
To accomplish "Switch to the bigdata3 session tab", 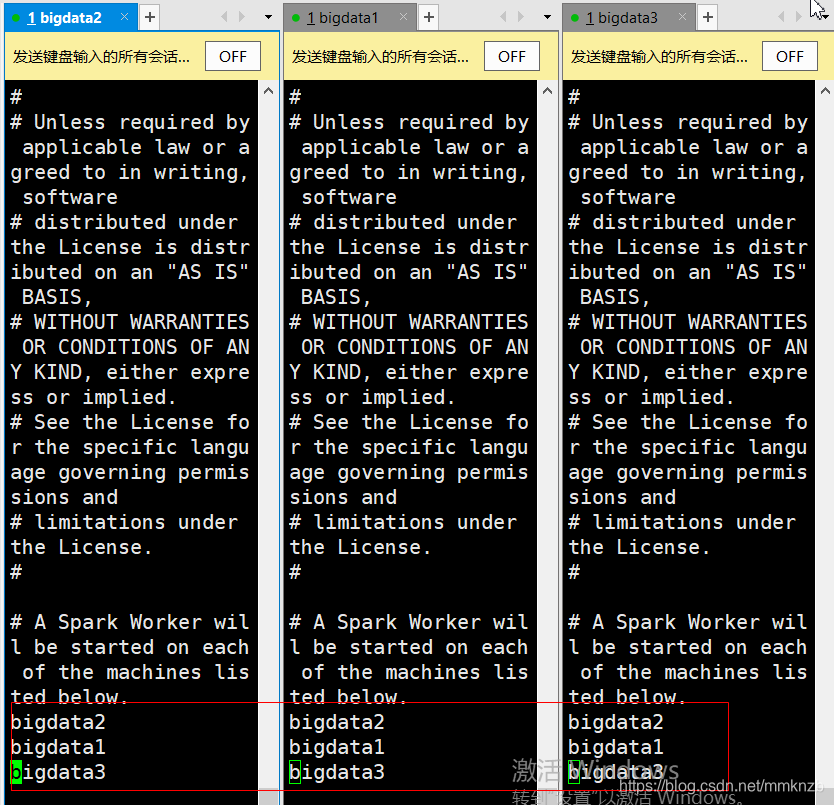I will pyautogui.click(x=629, y=18).
